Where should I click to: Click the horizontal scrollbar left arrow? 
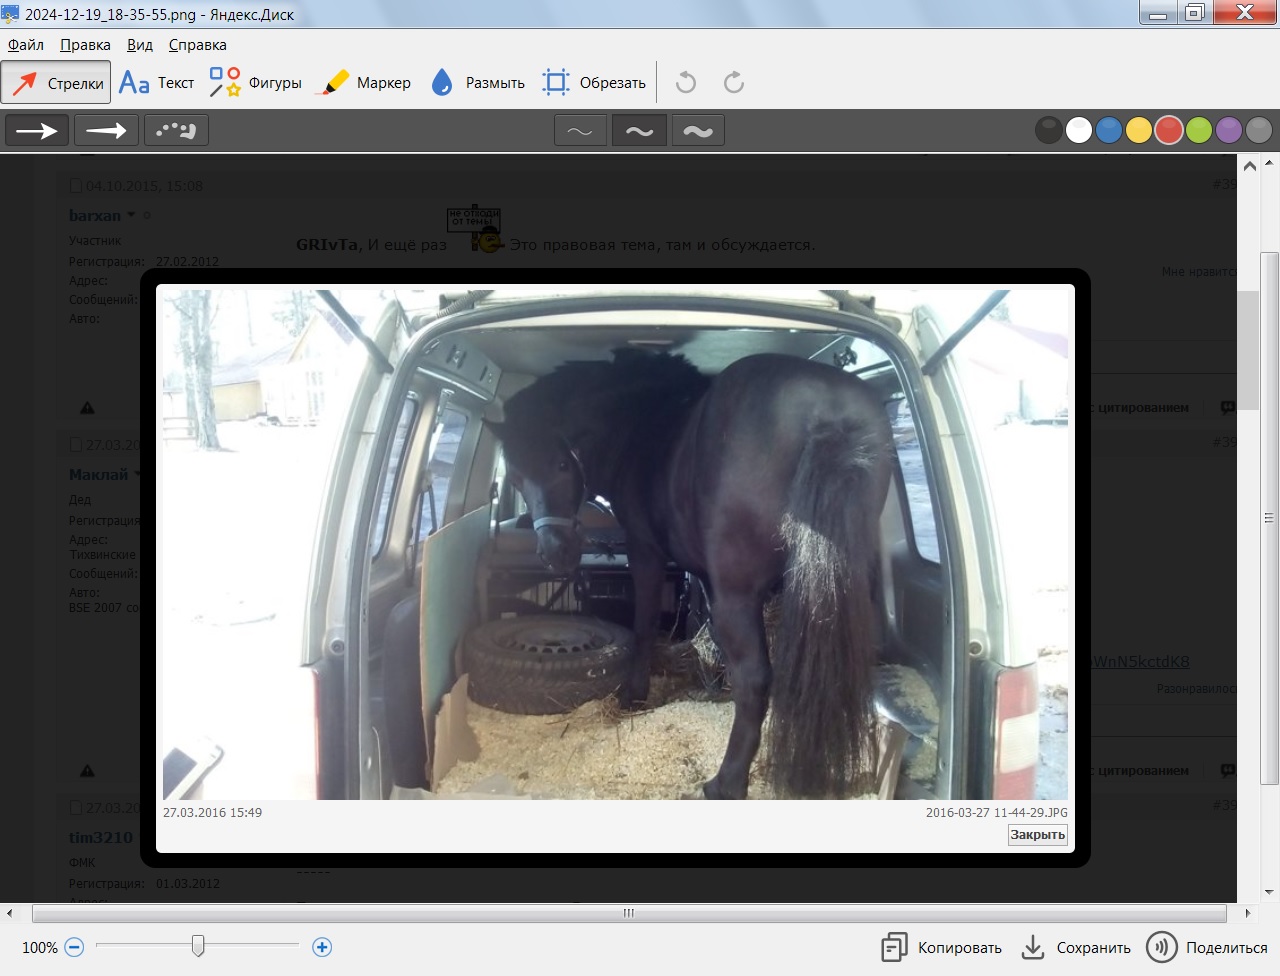click(10, 913)
